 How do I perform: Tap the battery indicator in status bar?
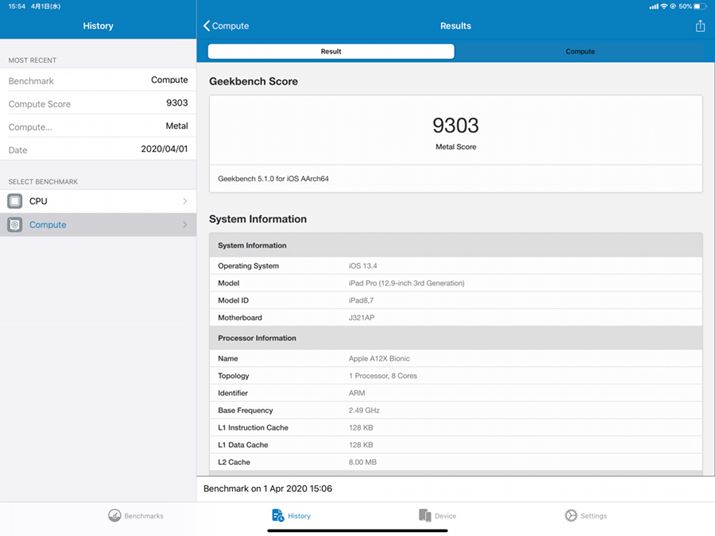(x=701, y=6)
